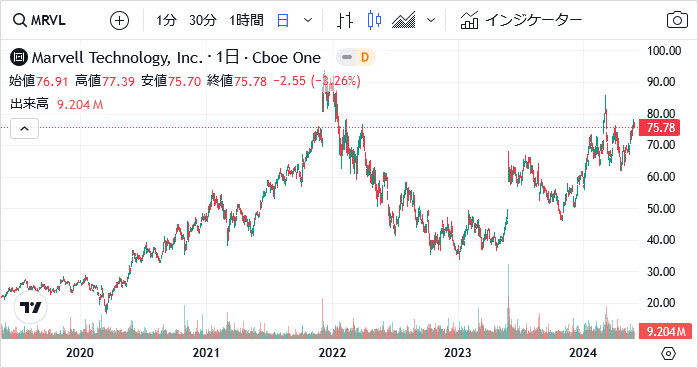Collapse the legend with the up chevron
This screenshot has width=698, height=368.
24,129
